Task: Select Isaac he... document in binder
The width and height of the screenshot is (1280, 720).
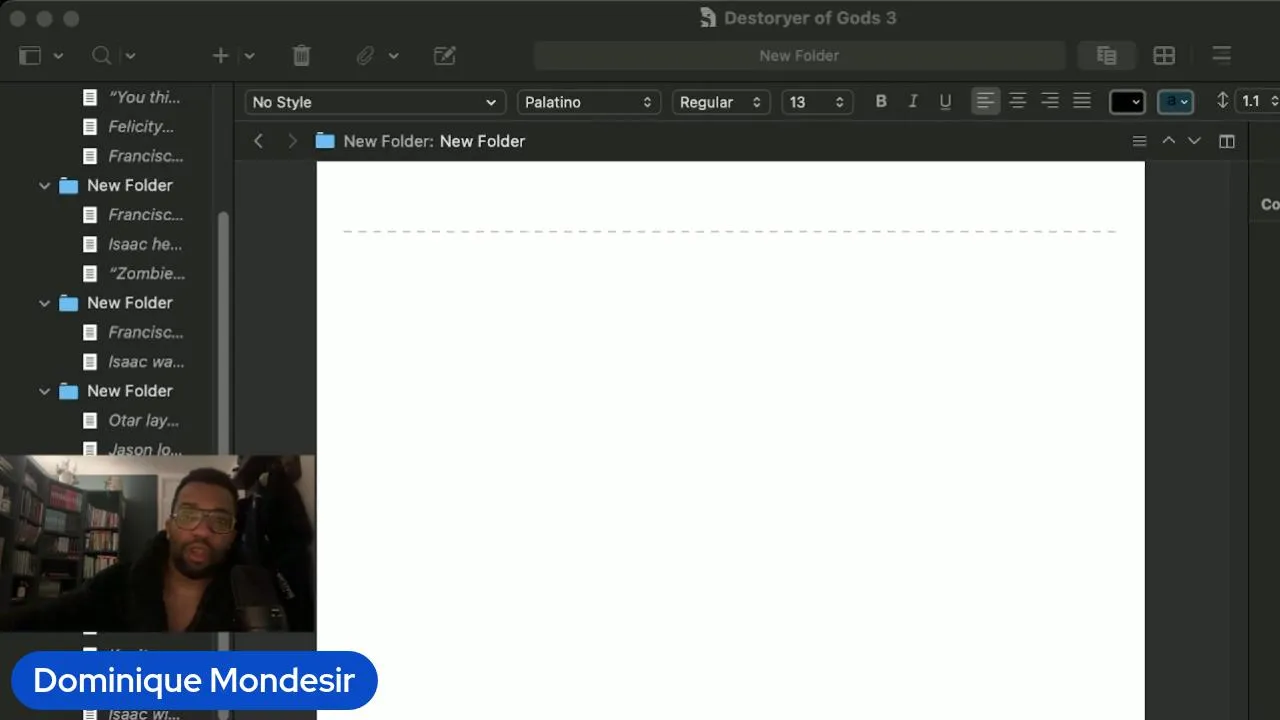Action: (x=146, y=244)
